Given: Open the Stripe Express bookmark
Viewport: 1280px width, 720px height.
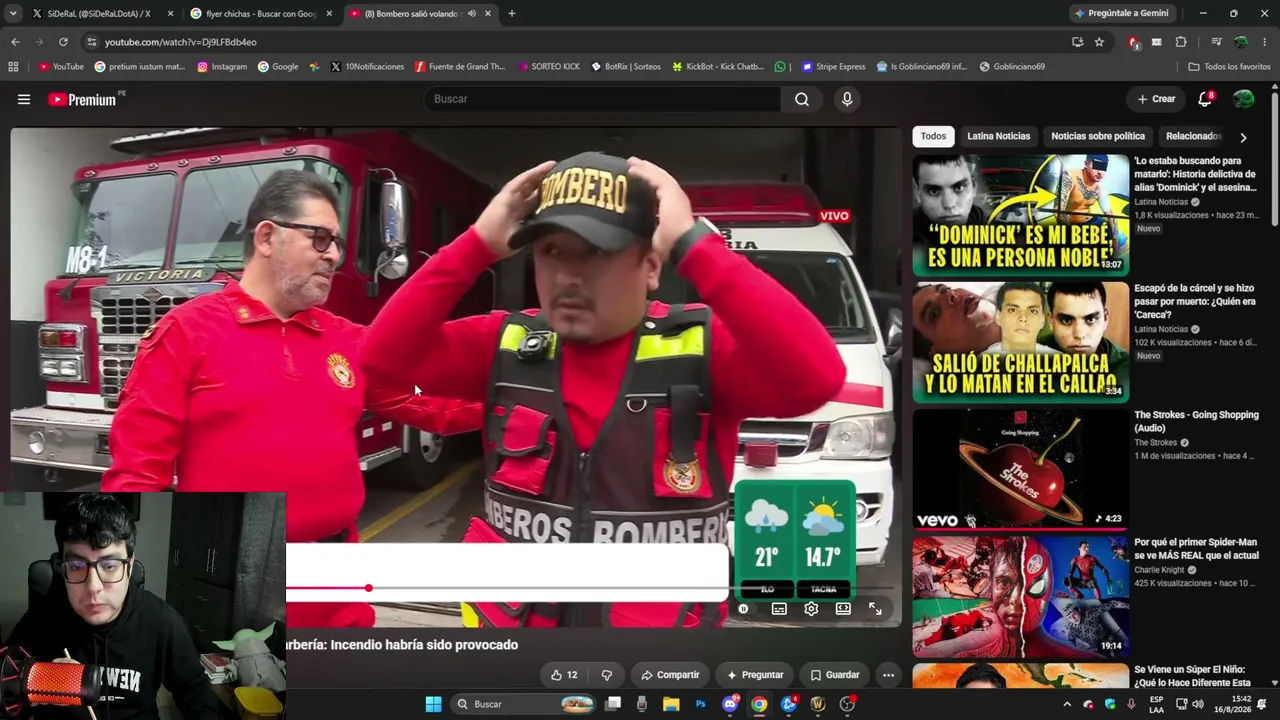Looking at the screenshot, I should (x=832, y=67).
